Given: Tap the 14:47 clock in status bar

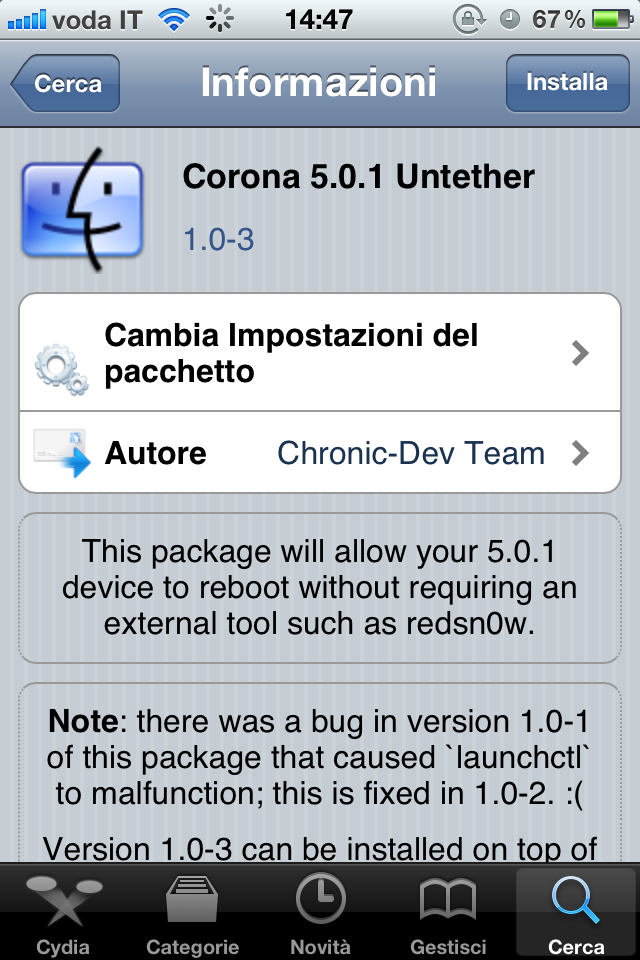Looking at the screenshot, I should [319, 19].
